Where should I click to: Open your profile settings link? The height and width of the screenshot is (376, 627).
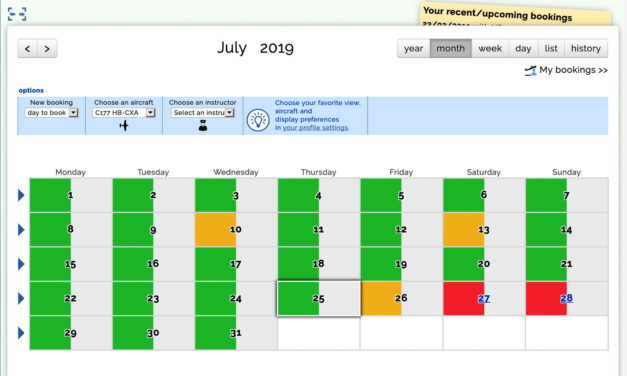(315, 128)
